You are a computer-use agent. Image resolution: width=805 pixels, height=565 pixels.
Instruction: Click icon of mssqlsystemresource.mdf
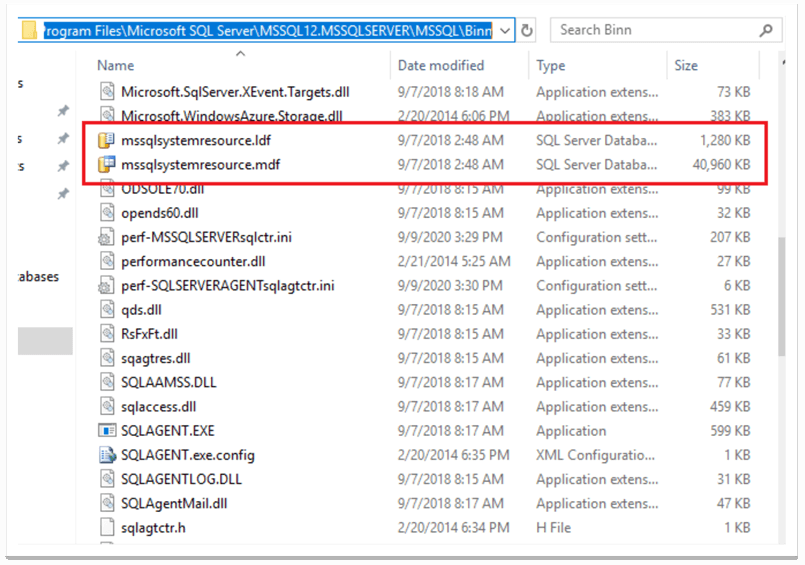click(x=106, y=164)
